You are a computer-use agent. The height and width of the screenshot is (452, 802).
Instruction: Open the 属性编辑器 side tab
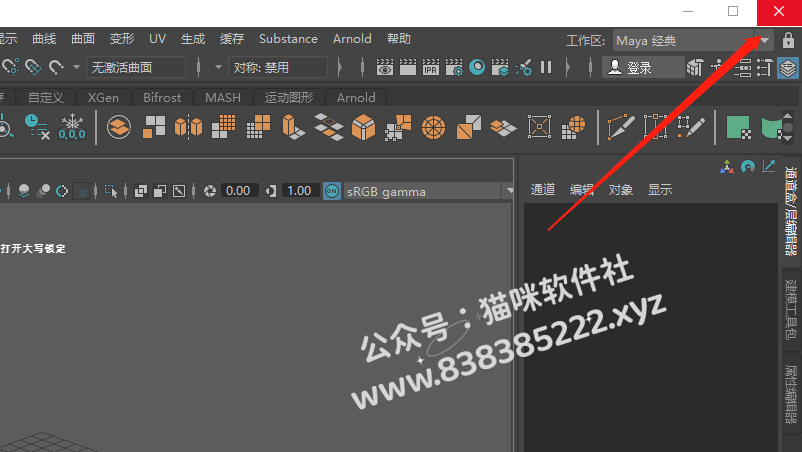(x=791, y=394)
